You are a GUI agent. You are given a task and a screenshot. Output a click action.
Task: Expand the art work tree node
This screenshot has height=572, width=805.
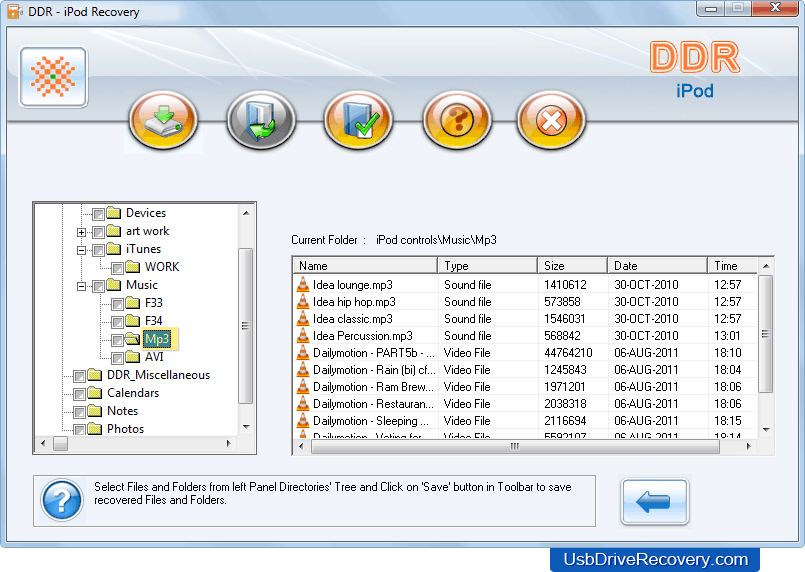click(82, 232)
